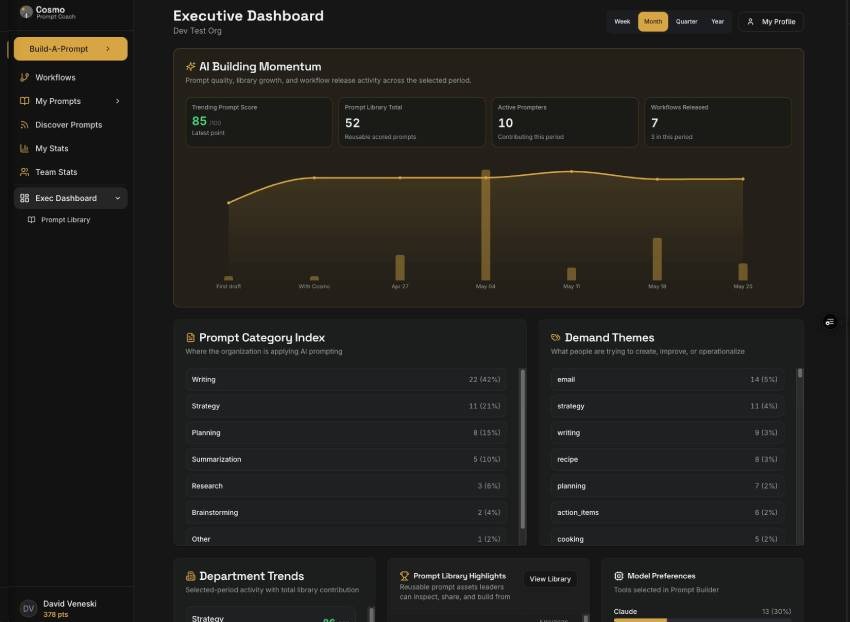Click the Trending Prompt Score card

[259, 122]
